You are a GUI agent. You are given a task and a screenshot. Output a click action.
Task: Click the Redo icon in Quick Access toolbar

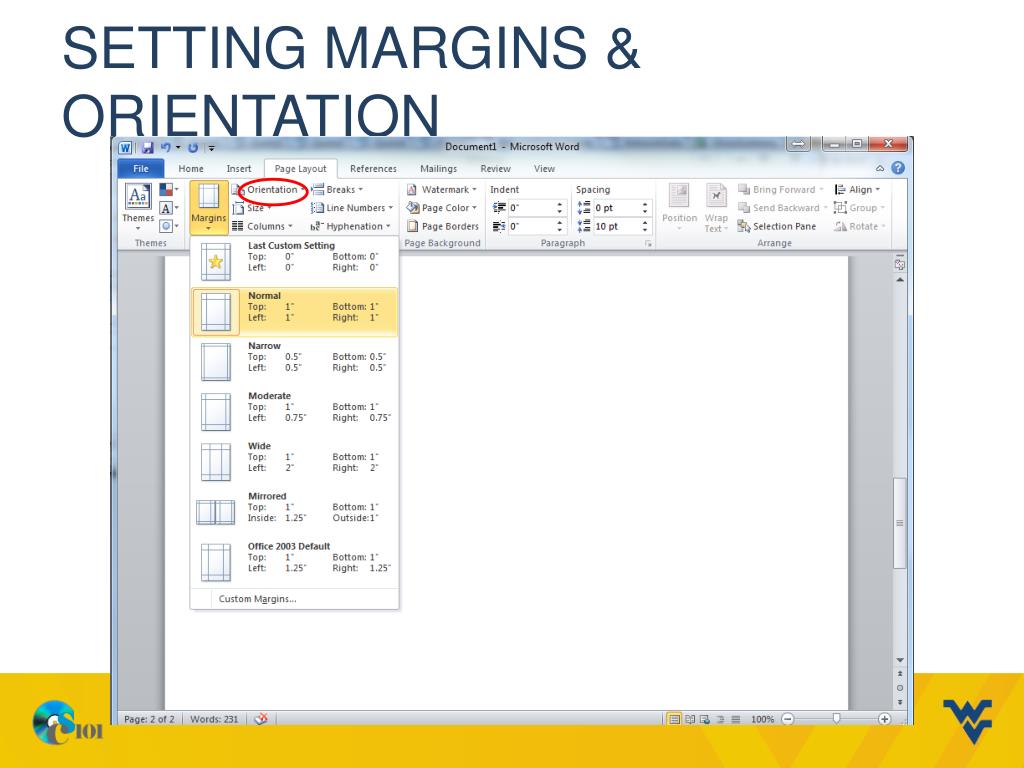(193, 148)
